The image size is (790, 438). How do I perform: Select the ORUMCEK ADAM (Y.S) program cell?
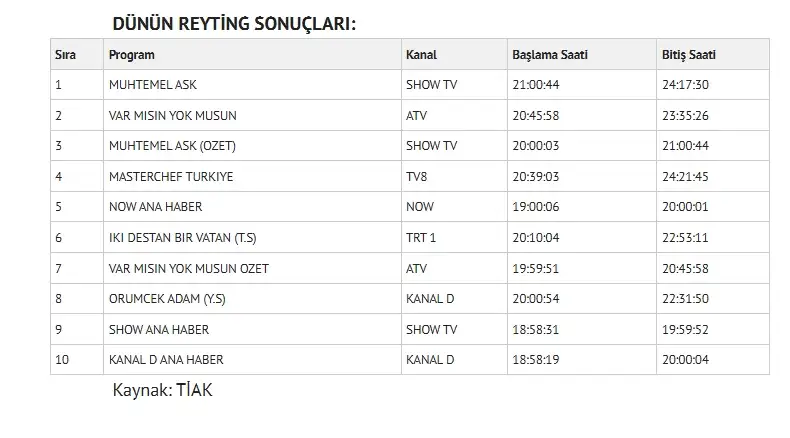pyautogui.click(x=252, y=298)
